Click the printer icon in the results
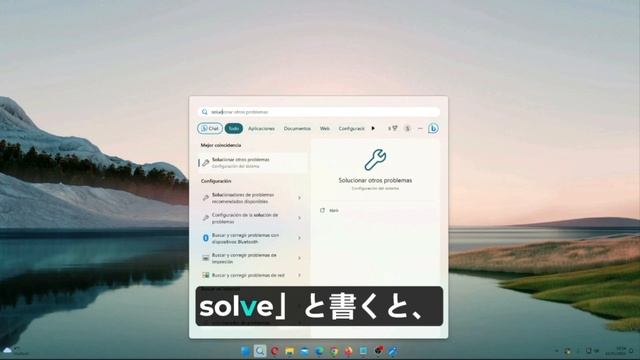This screenshot has height=360, width=640. coord(206,258)
